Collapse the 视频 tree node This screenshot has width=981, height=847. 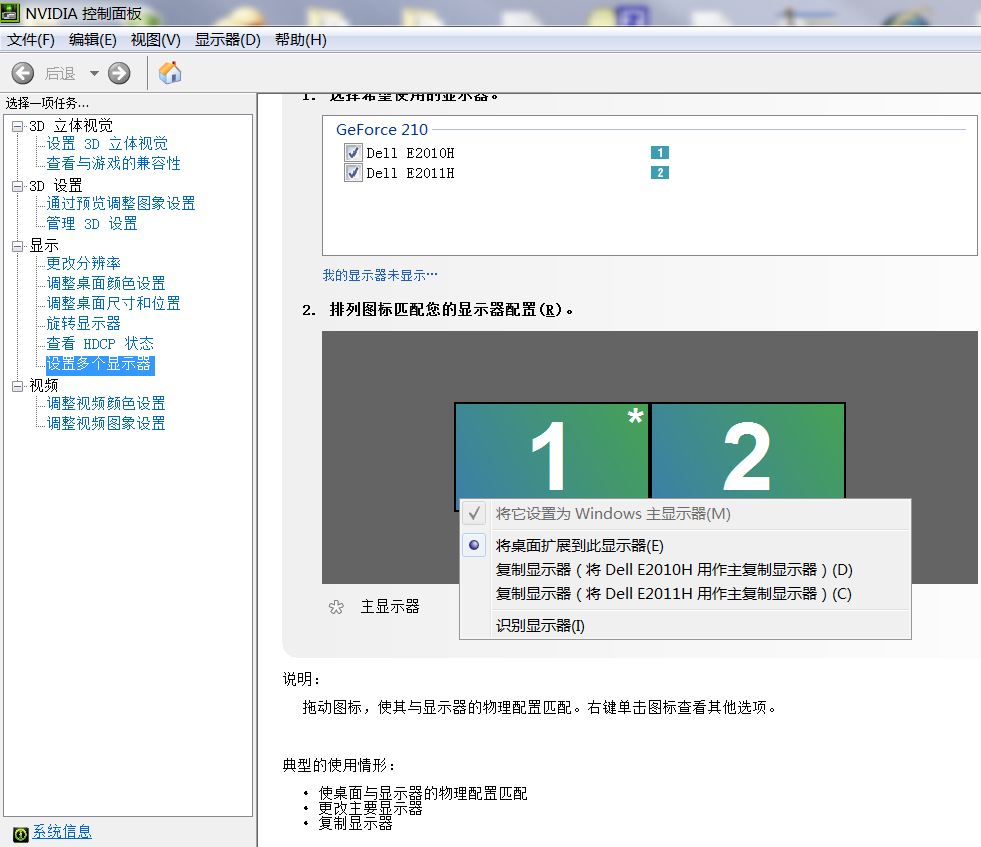[18, 386]
